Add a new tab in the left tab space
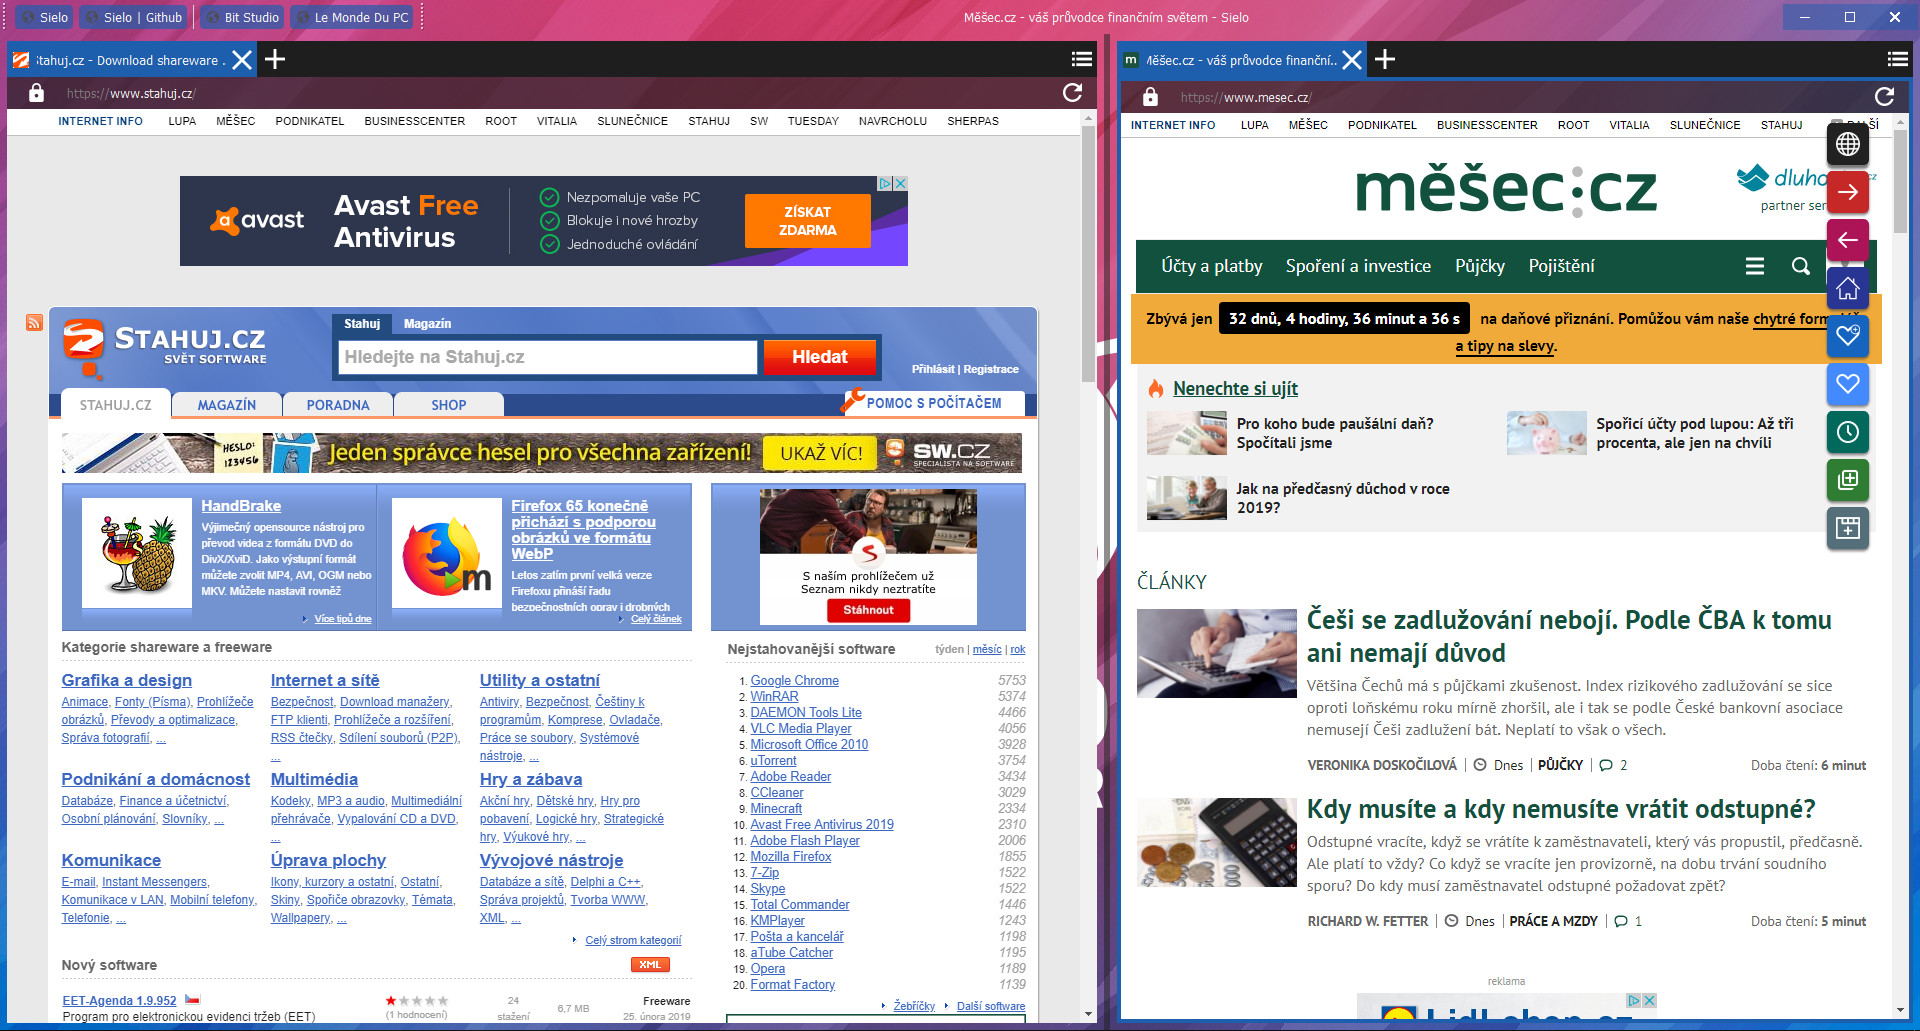 tap(275, 60)
